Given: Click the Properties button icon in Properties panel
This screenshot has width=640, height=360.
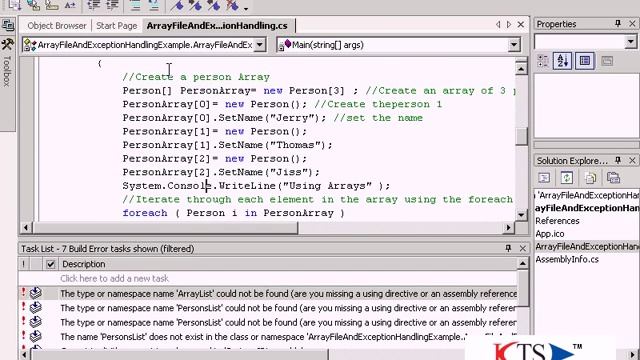Looking at the screenshot, I should [x=584, y=61].
